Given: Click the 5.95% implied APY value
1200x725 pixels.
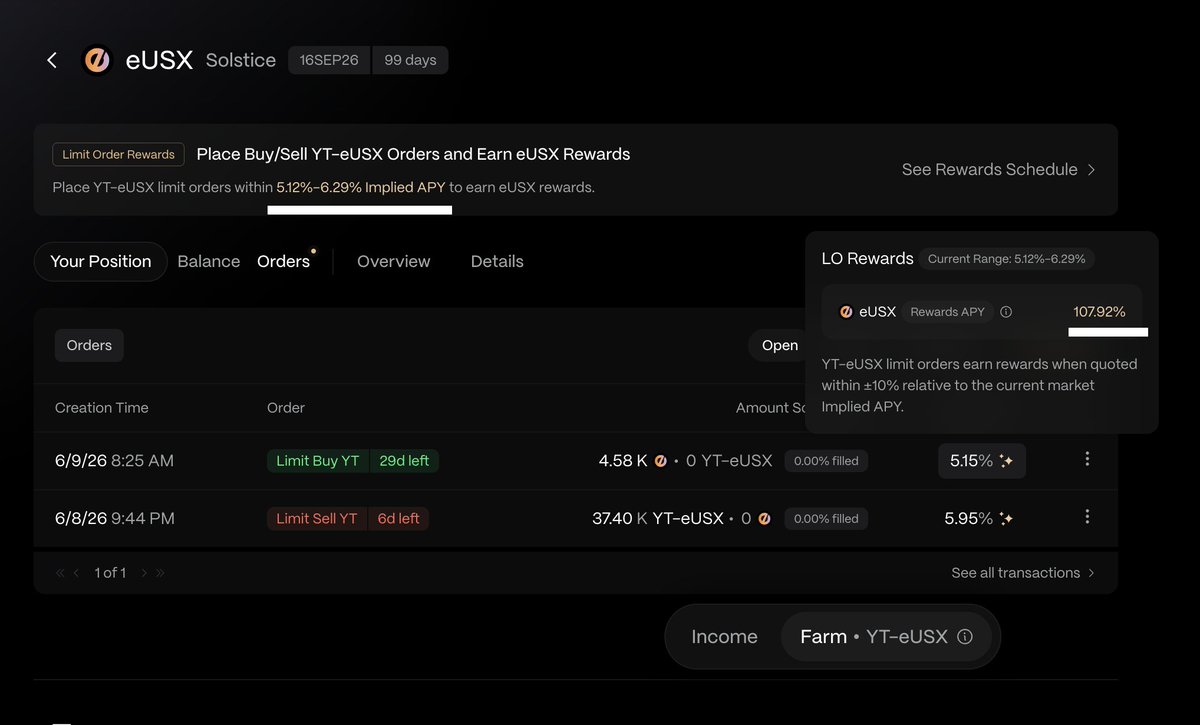Looking at the screenshot, I should [969, 519].
